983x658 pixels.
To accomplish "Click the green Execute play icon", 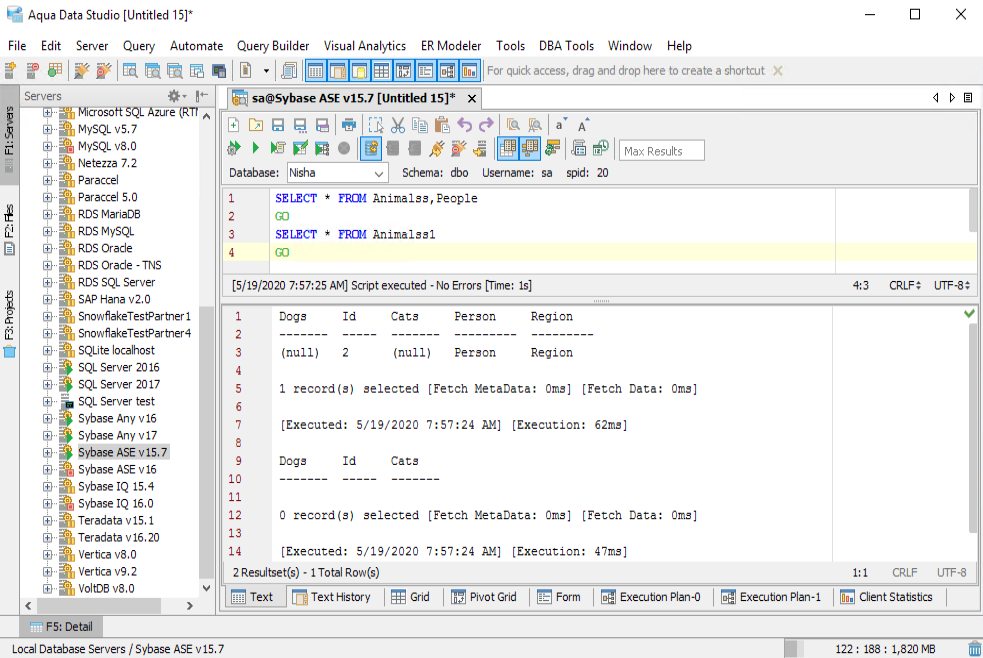I will 255,149.
